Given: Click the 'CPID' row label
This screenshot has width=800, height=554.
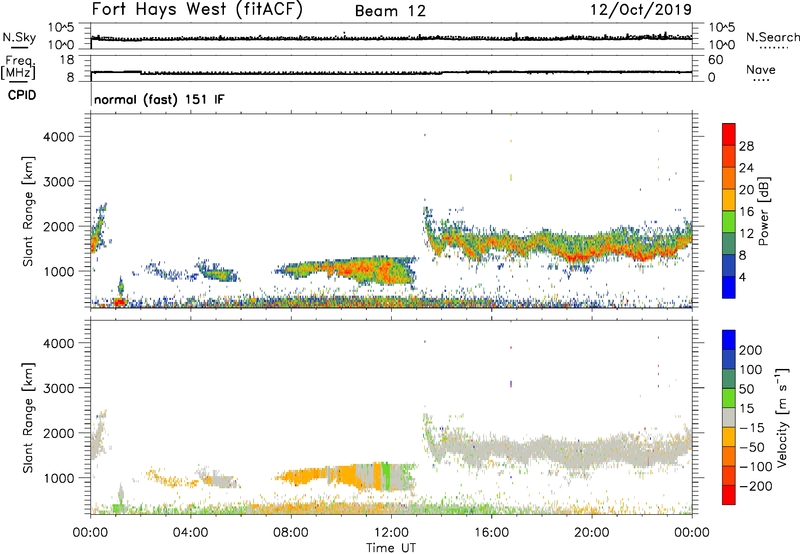Looking at the screenshot, I should [x=22, y=95].
